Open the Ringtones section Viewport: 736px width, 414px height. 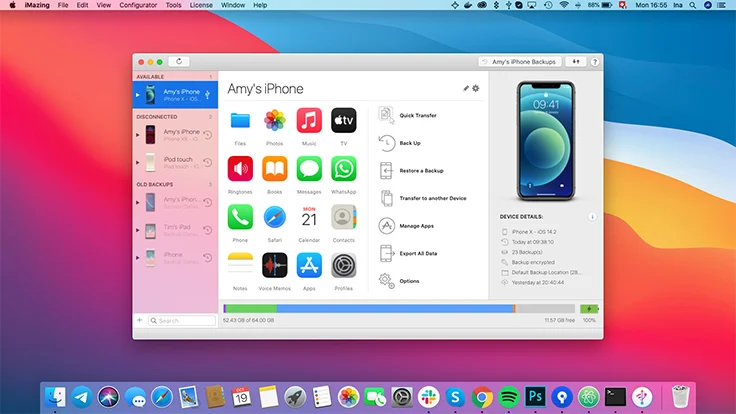point(240,169)
